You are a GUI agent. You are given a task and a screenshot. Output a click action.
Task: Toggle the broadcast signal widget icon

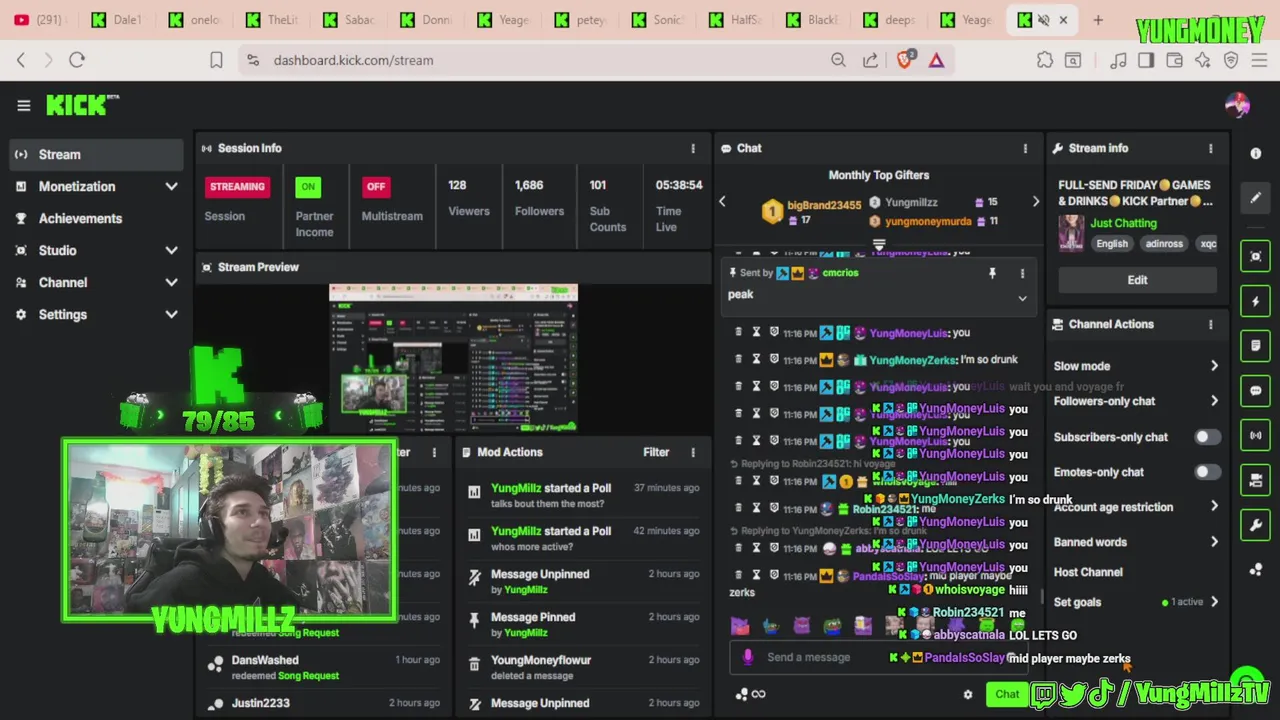coord(1256,435)
